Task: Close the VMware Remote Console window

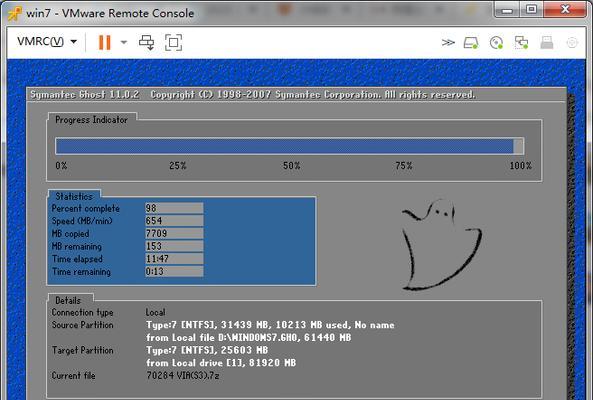Action: coord(565,9)
